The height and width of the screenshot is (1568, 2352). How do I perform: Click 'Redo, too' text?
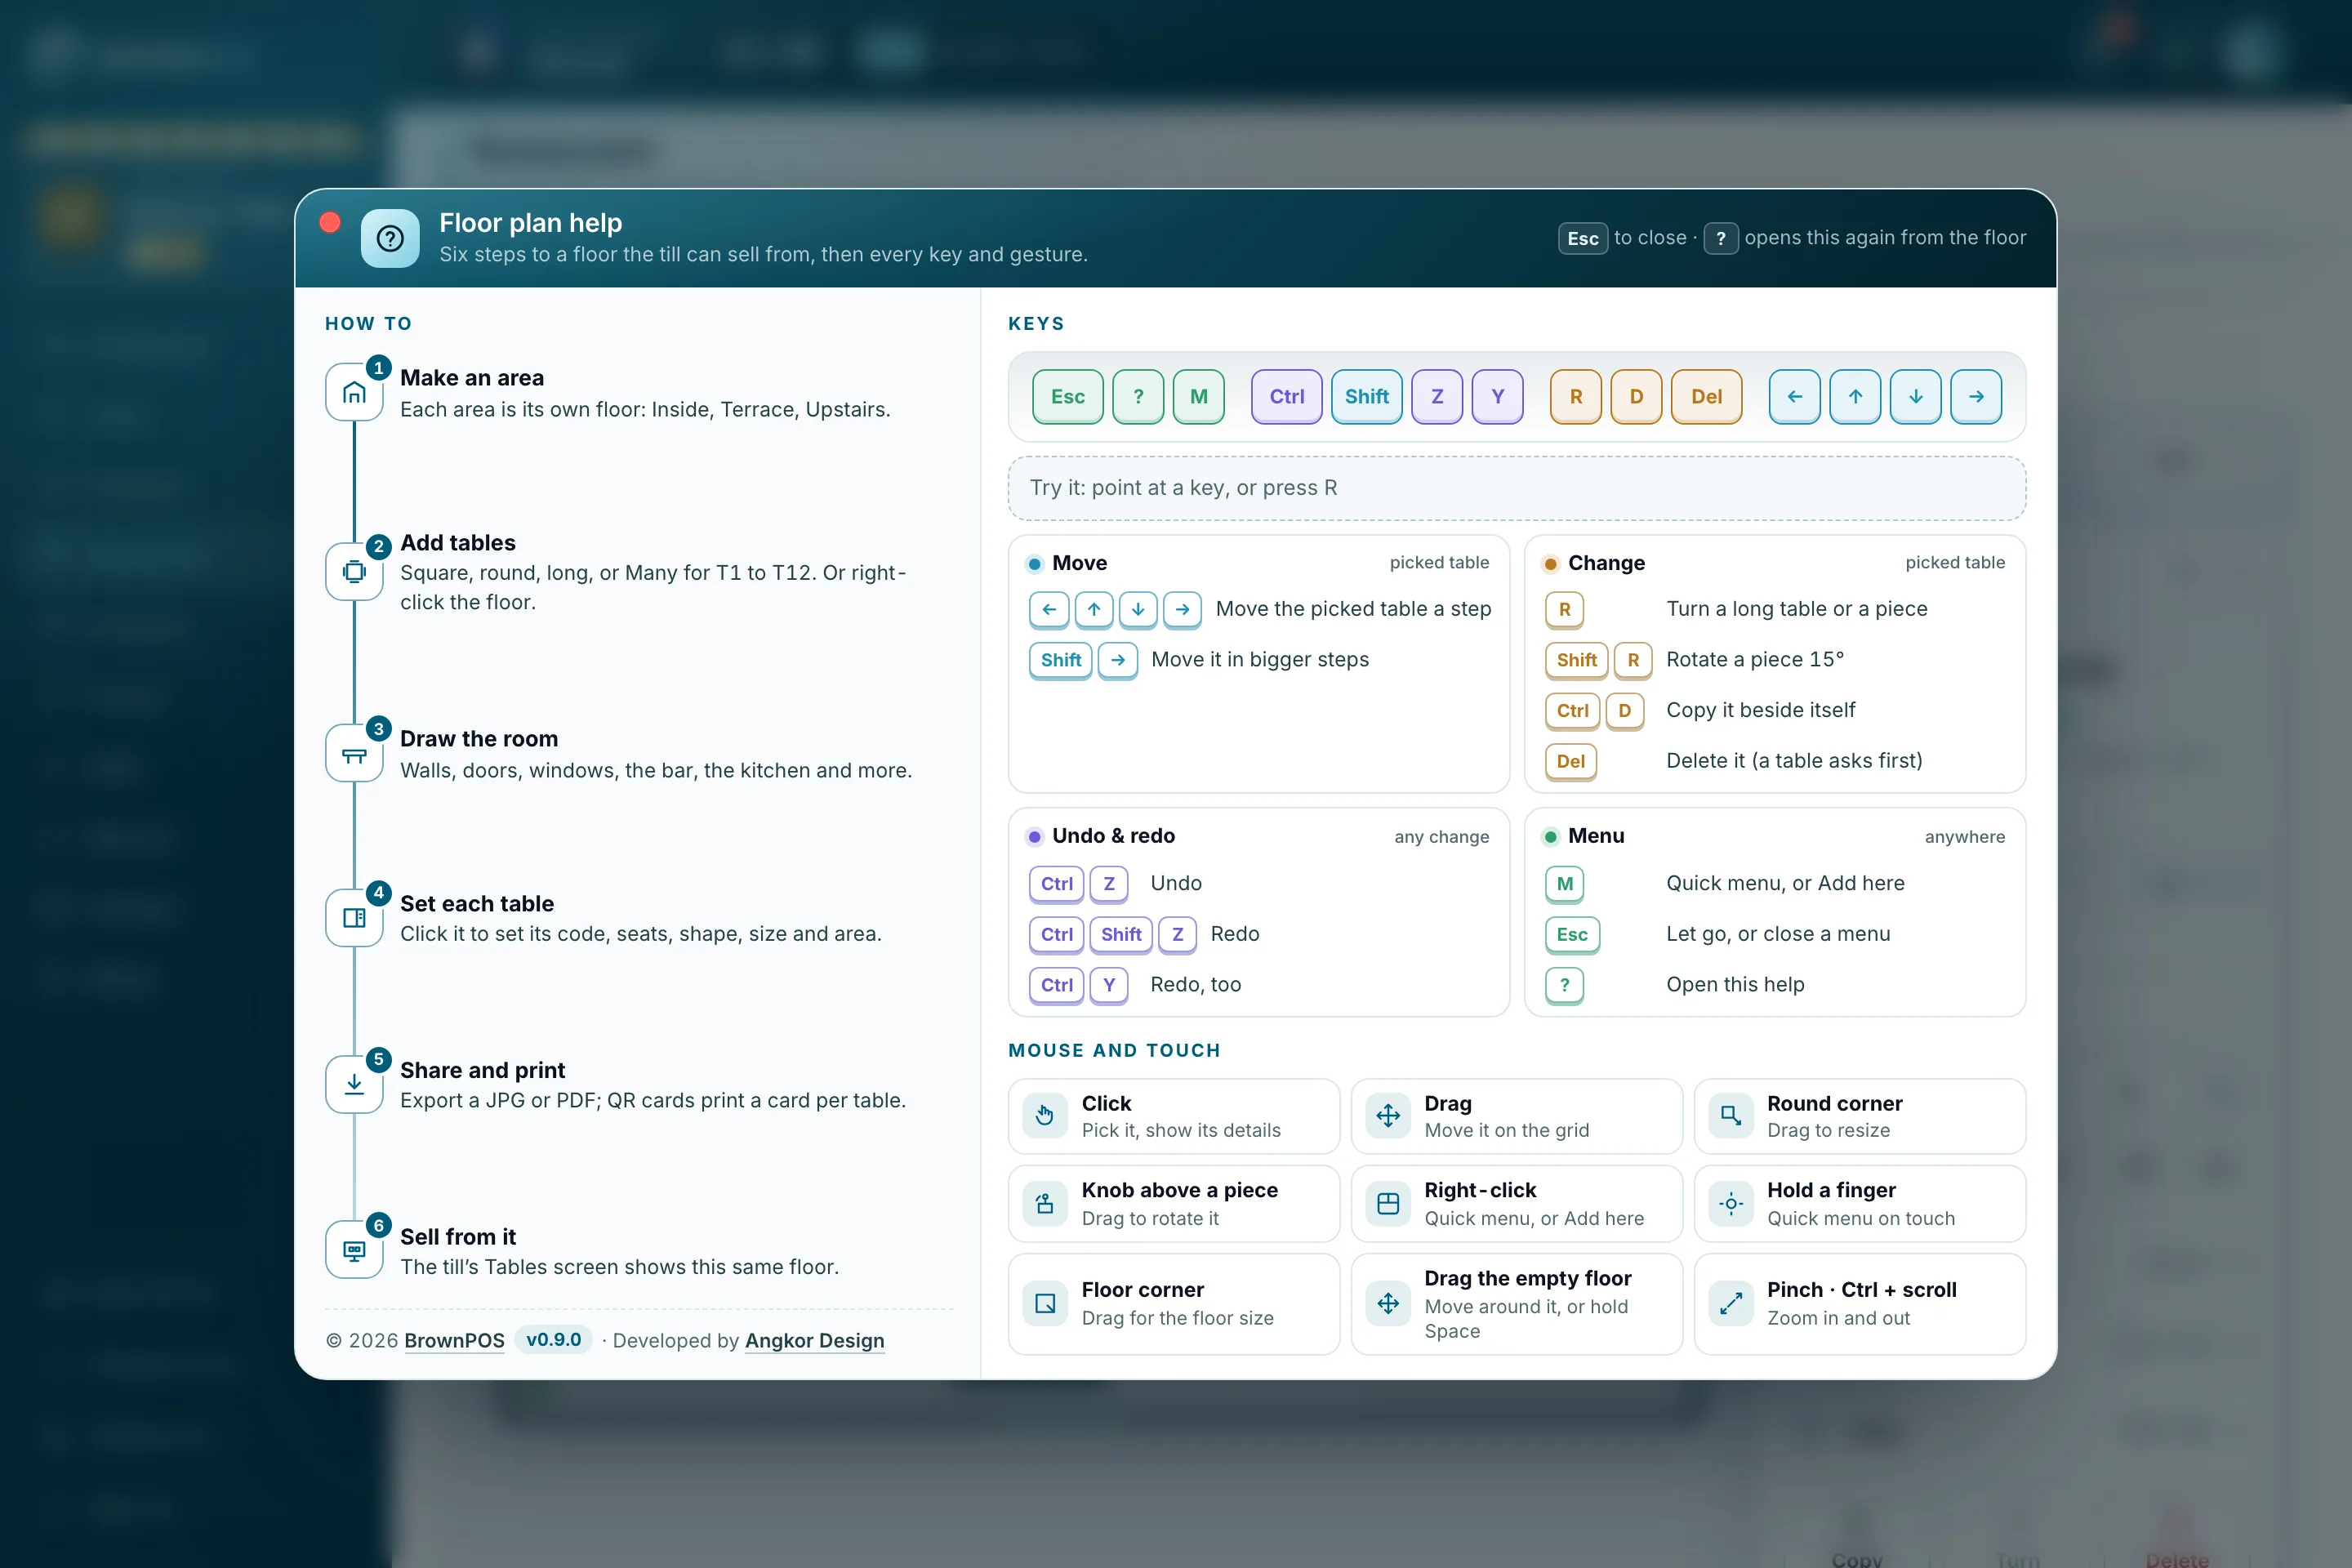click(1196, 985)
